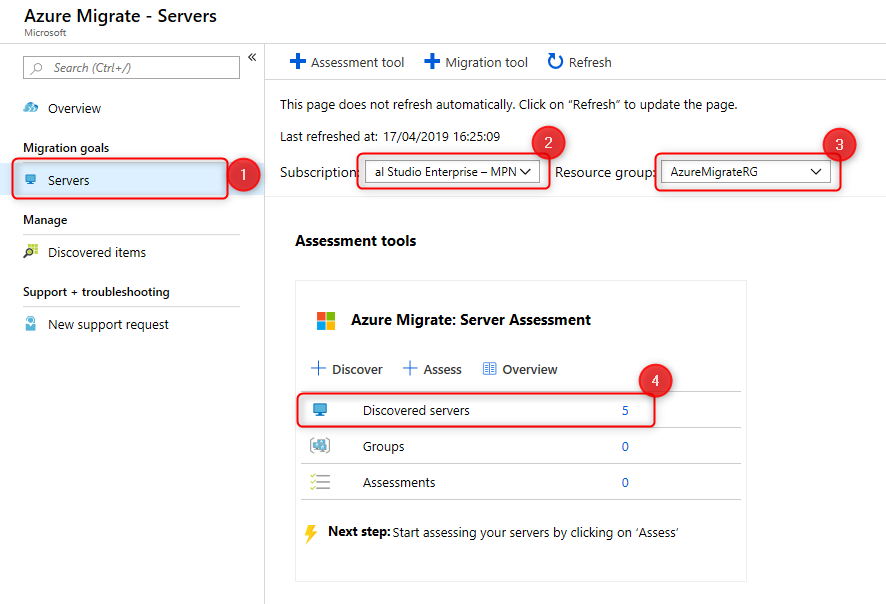Click the Support + troubleshooting section header
Screen dimensions: 886x604
point(96,292)
